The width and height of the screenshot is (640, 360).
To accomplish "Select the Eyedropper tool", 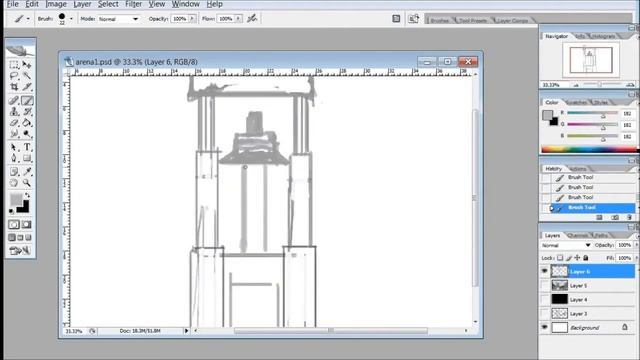I will pos(27,171).
